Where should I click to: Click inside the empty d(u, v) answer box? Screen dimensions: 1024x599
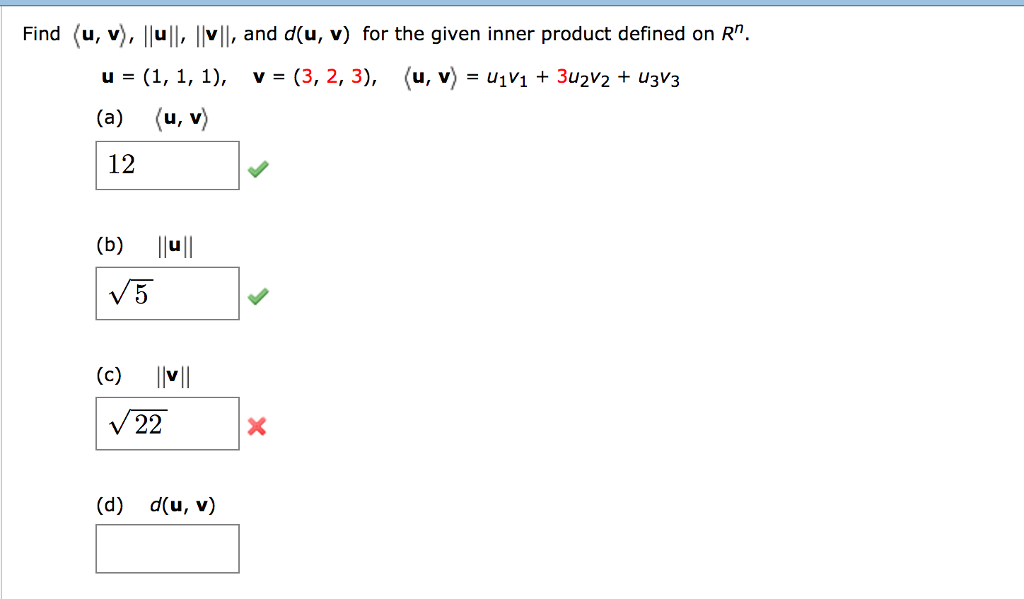pyautogui.click(x=167, y=548)
